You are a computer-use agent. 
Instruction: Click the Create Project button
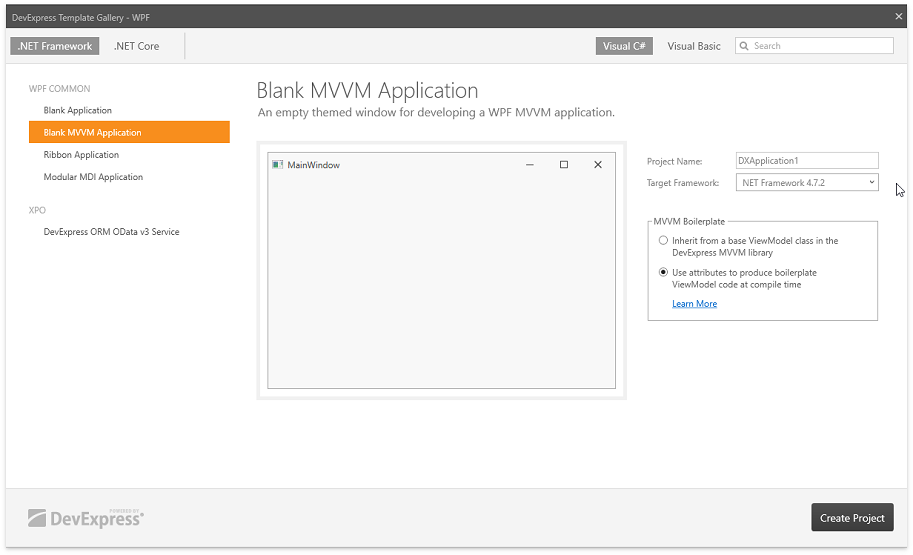[x=852, y=517]
